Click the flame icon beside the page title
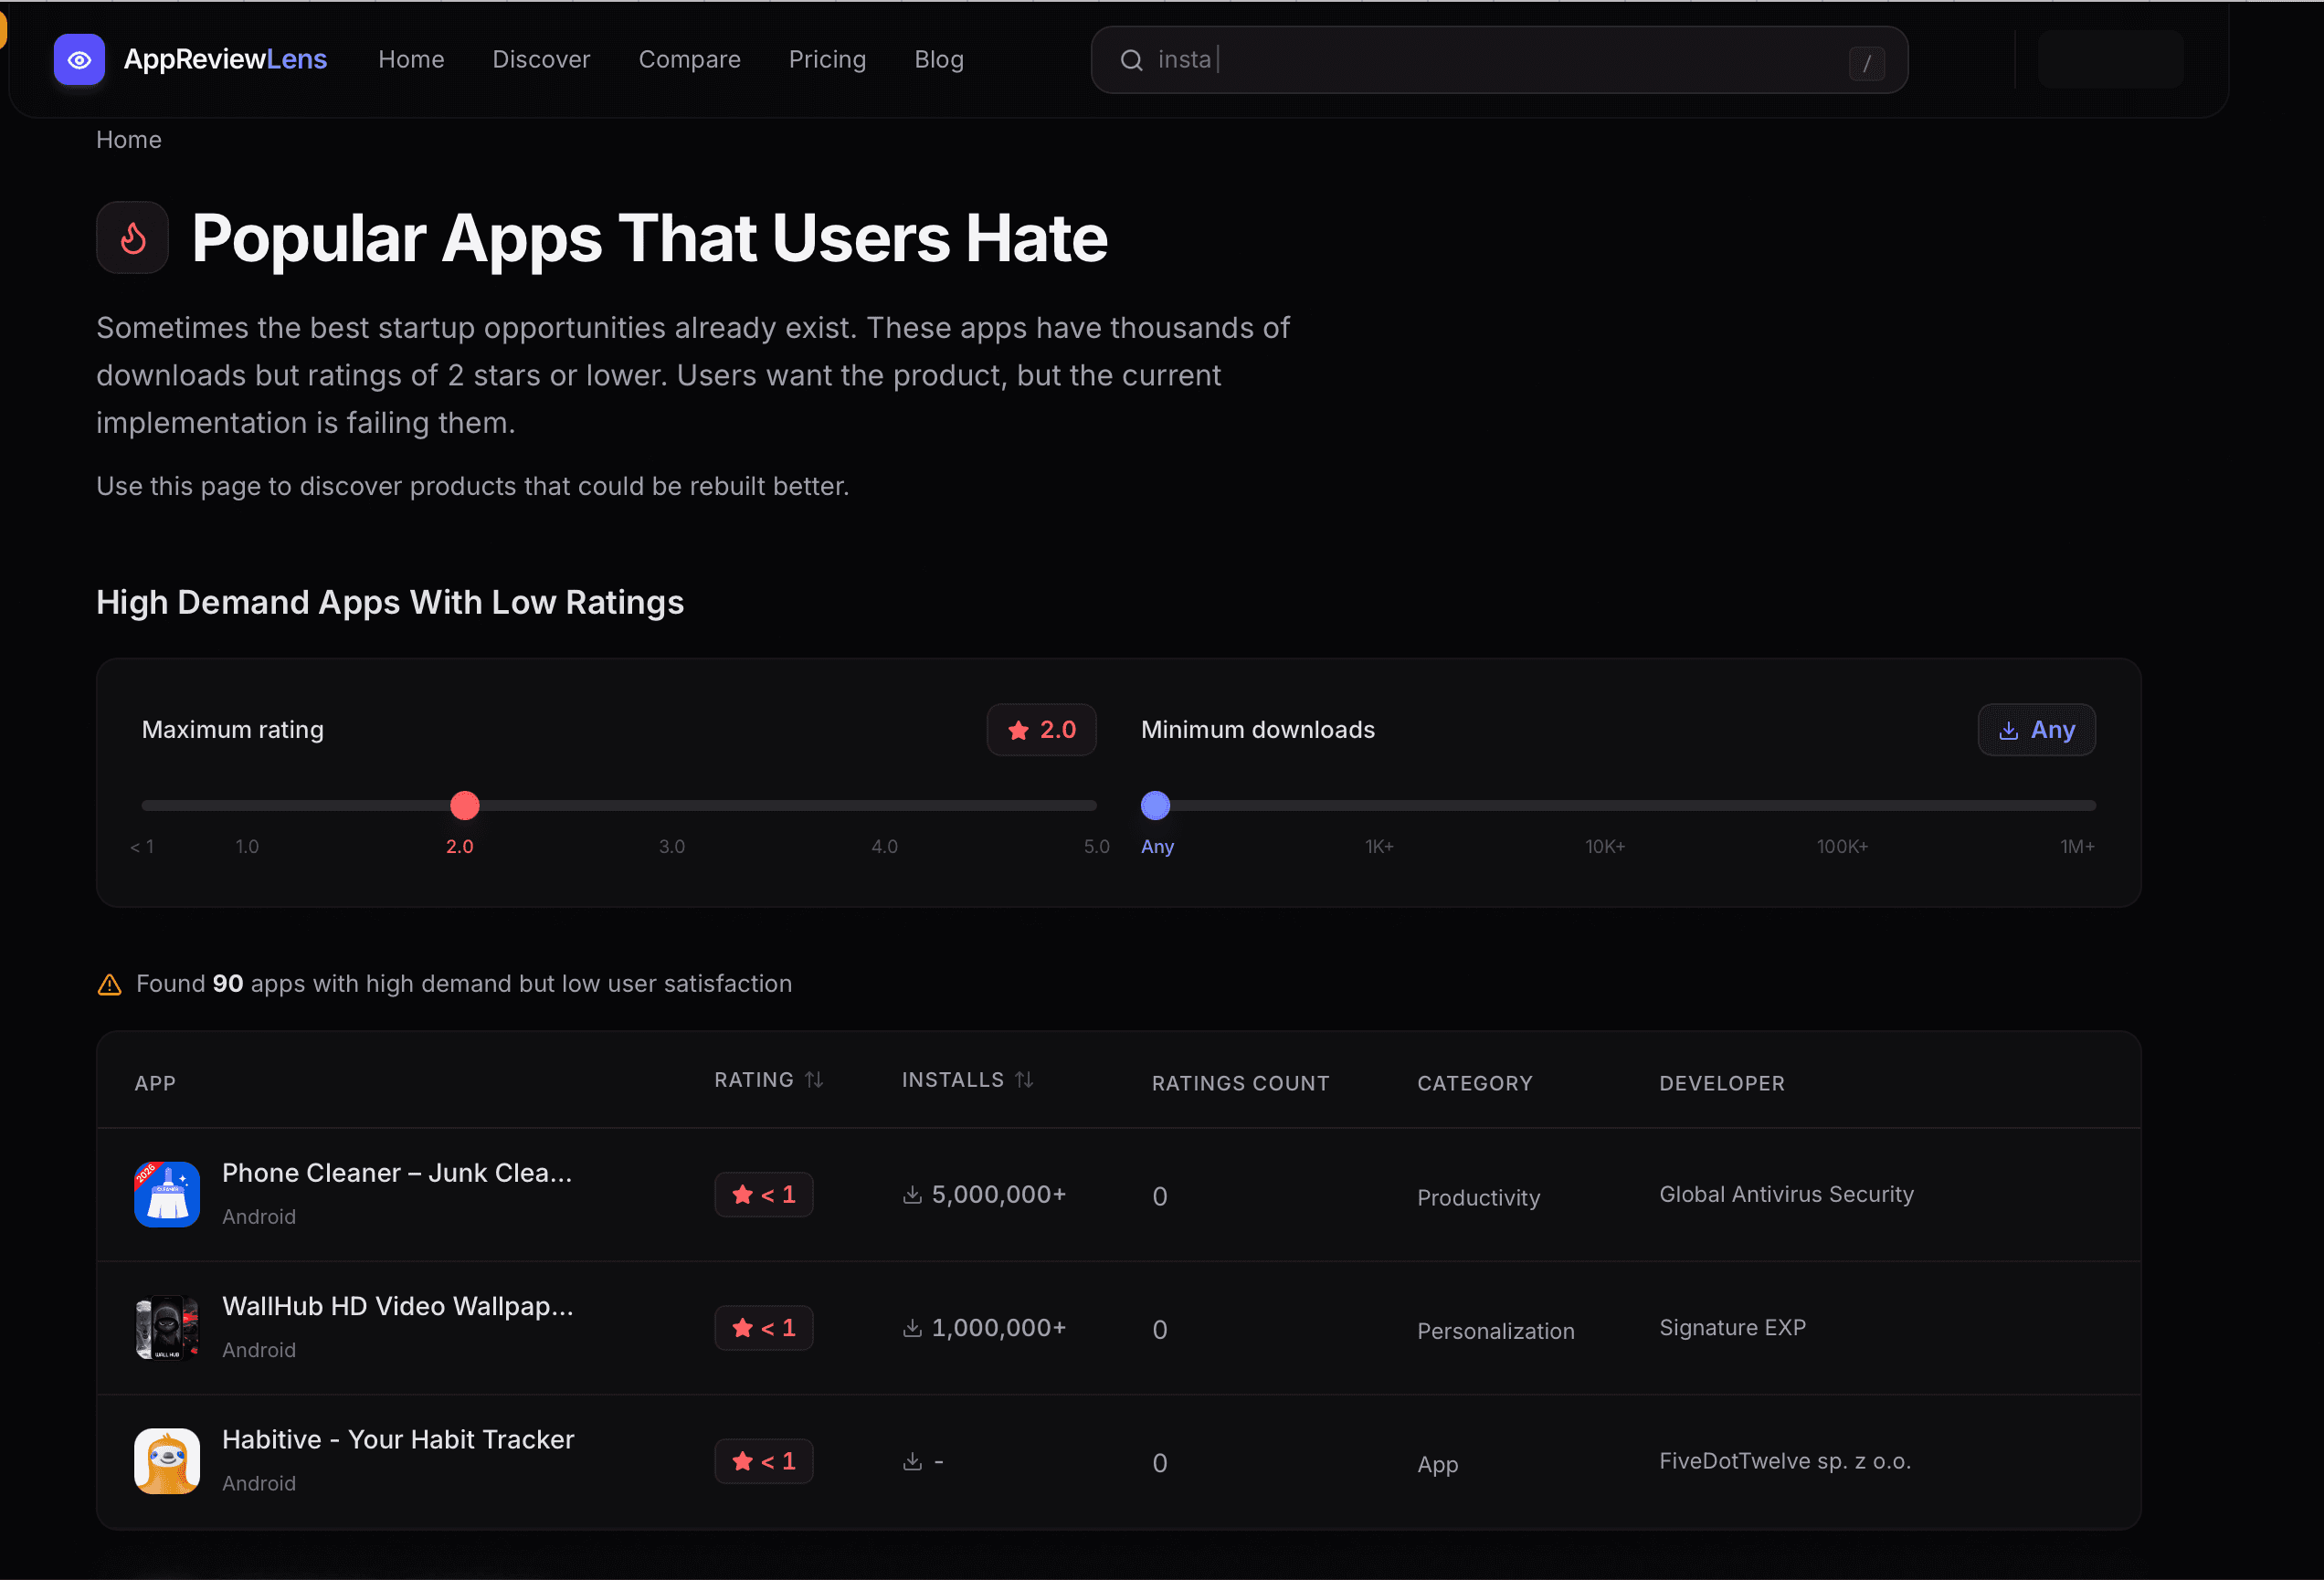 [x=132, y=237]
